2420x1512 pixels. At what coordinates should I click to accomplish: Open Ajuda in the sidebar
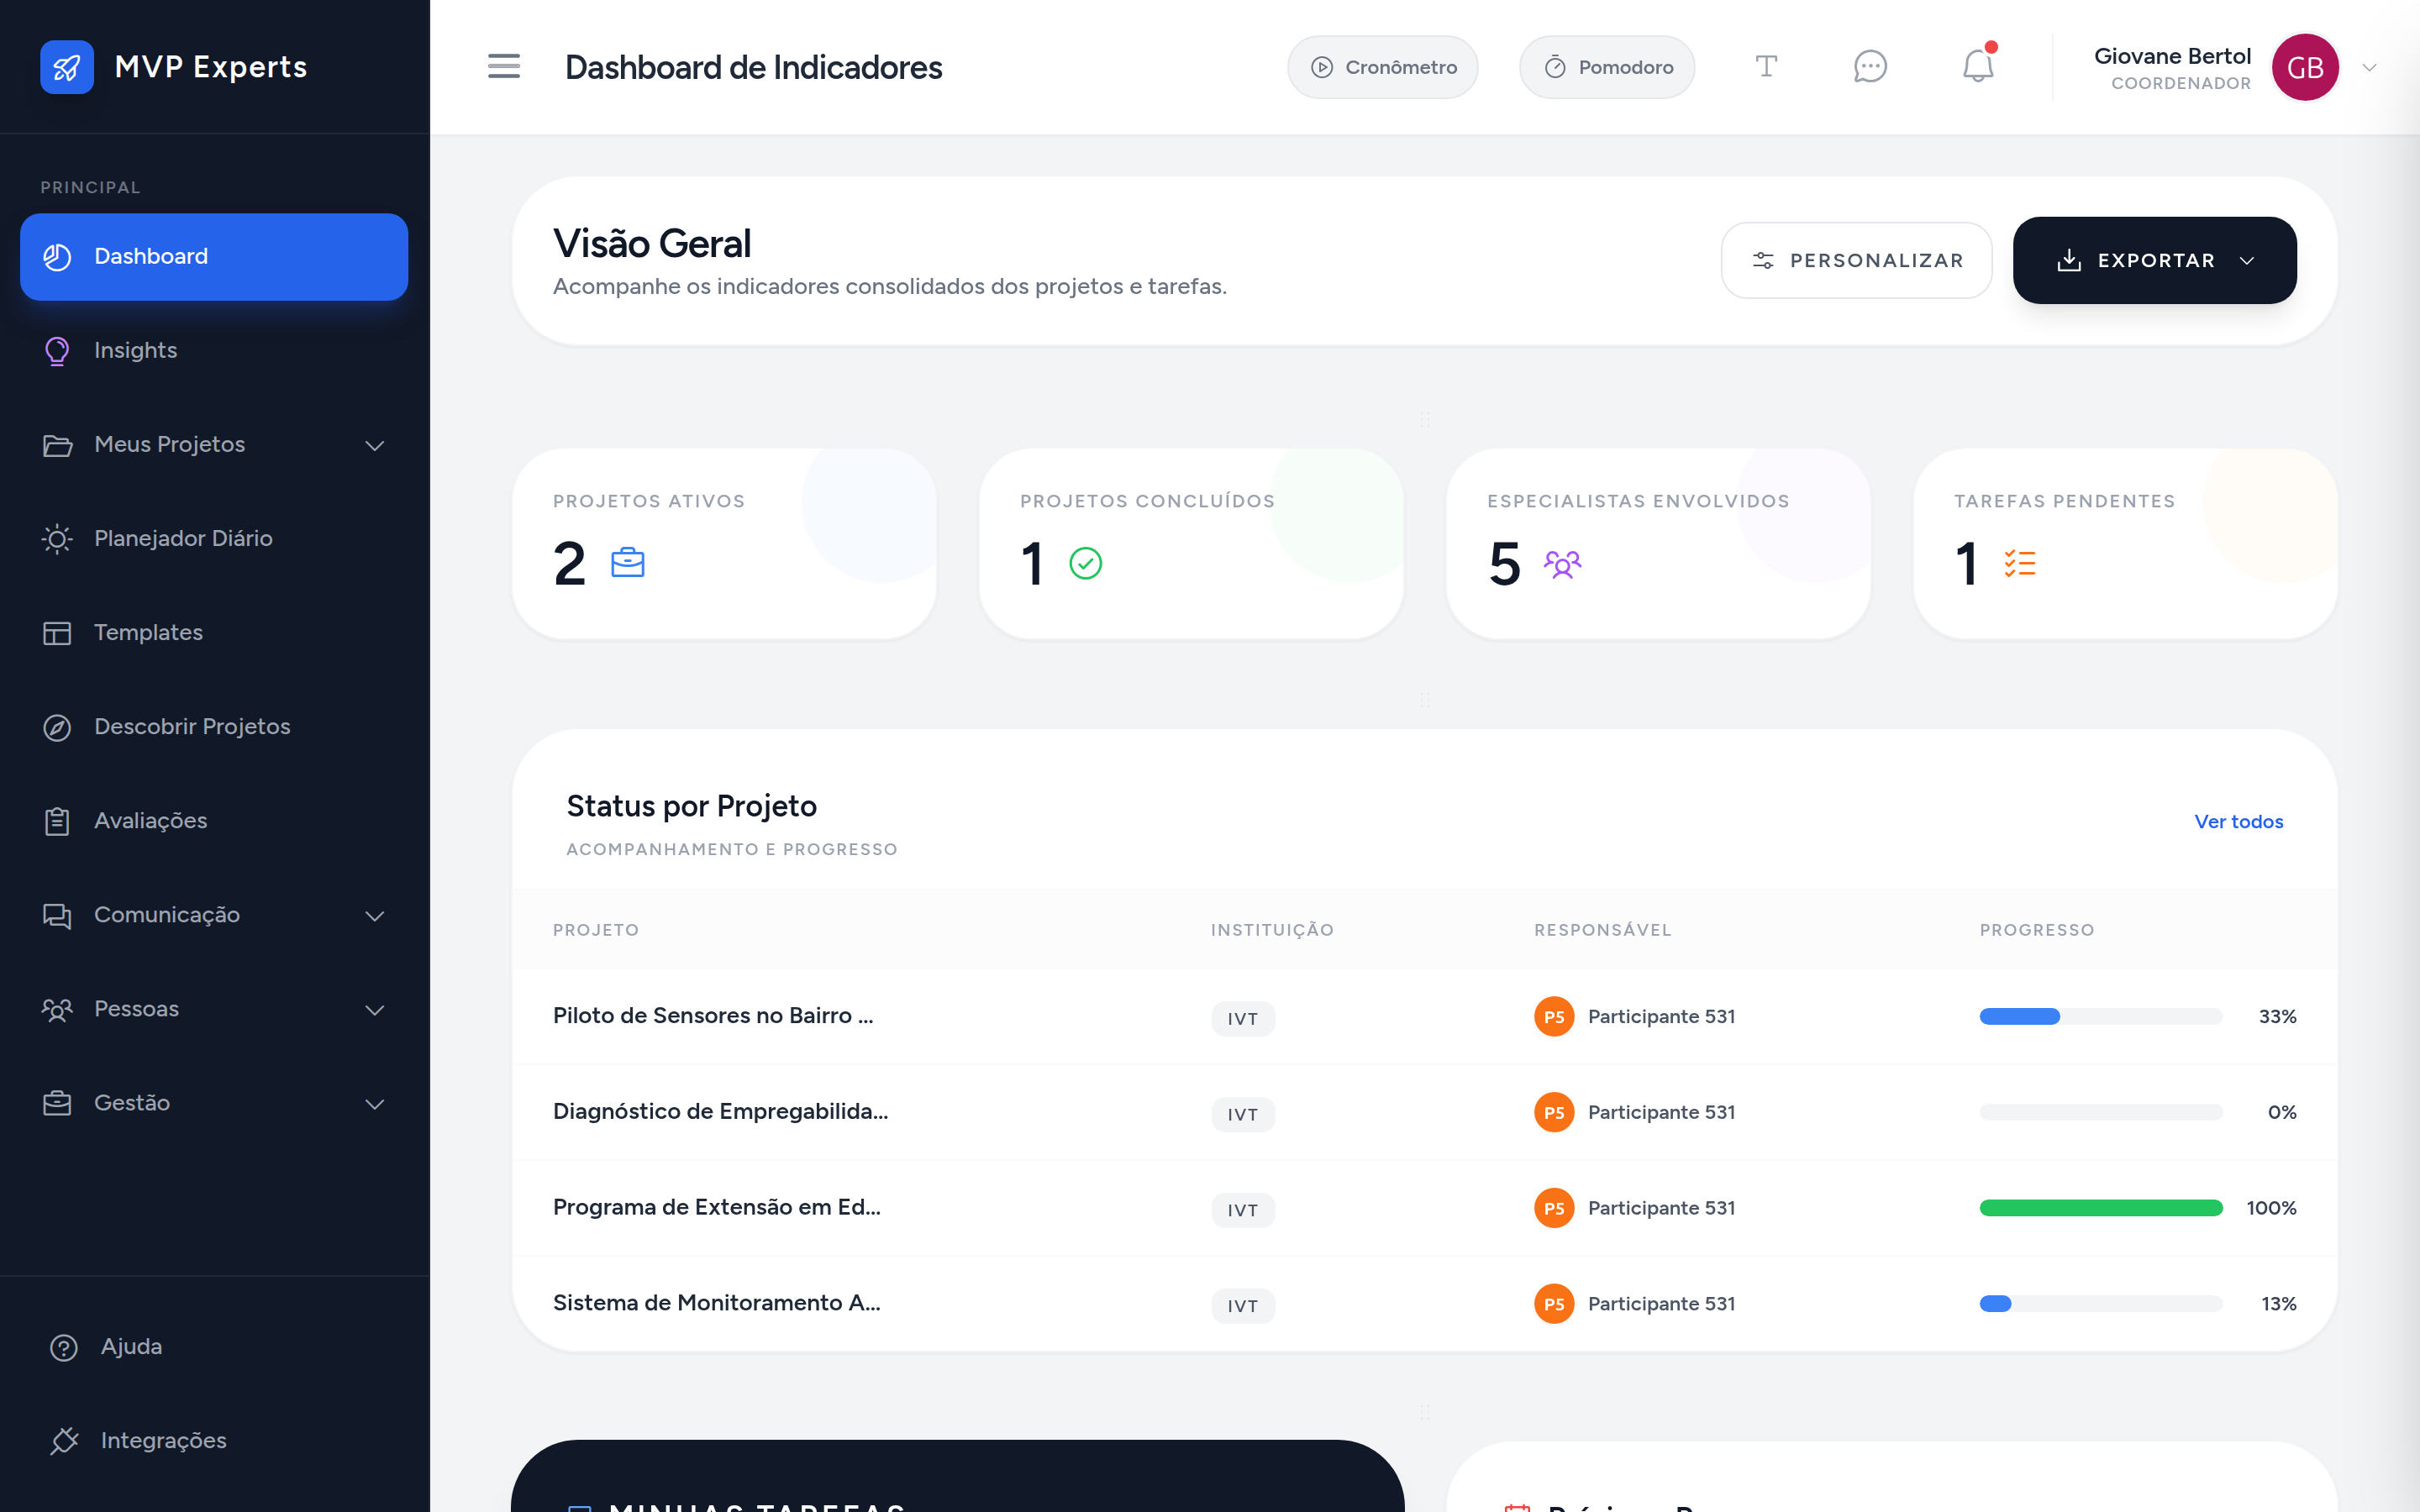[214, 1347]
